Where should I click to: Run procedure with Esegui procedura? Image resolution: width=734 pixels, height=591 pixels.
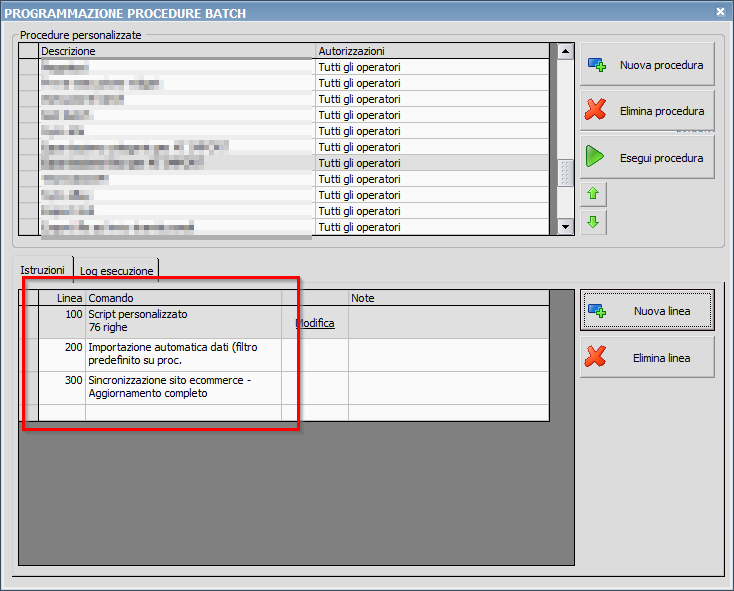click(647, 158)
